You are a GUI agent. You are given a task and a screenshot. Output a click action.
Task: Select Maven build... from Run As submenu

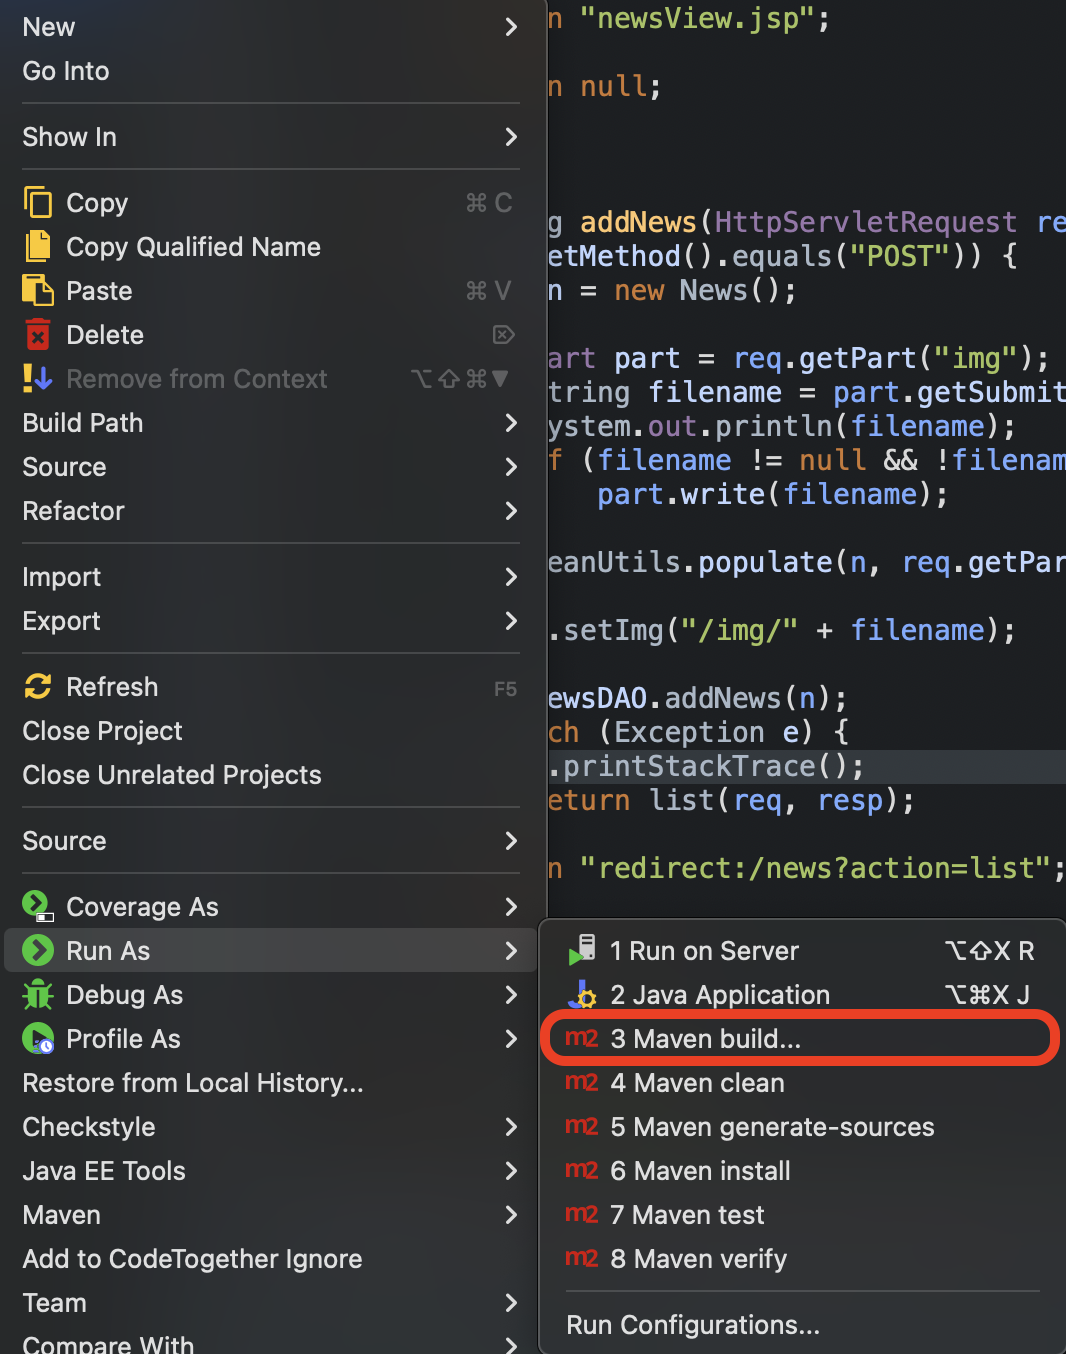pos(705,1039)
